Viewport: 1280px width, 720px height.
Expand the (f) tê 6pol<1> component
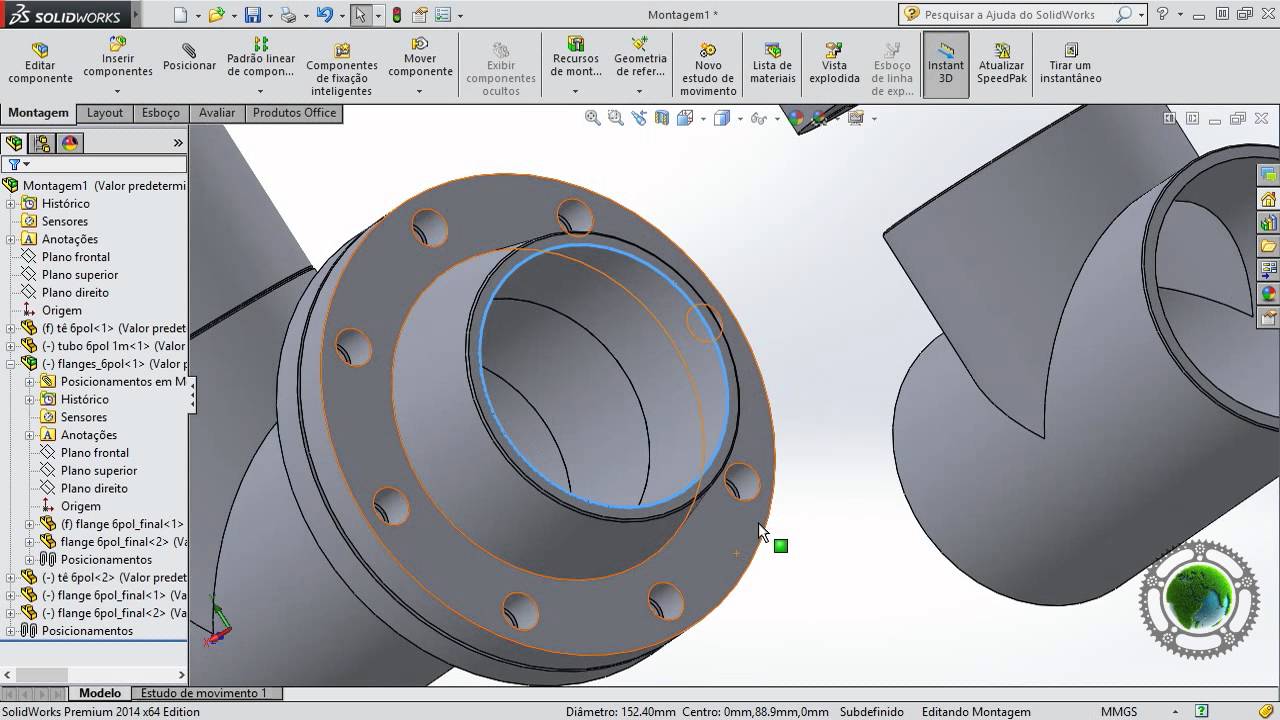[x=11, y=329]
